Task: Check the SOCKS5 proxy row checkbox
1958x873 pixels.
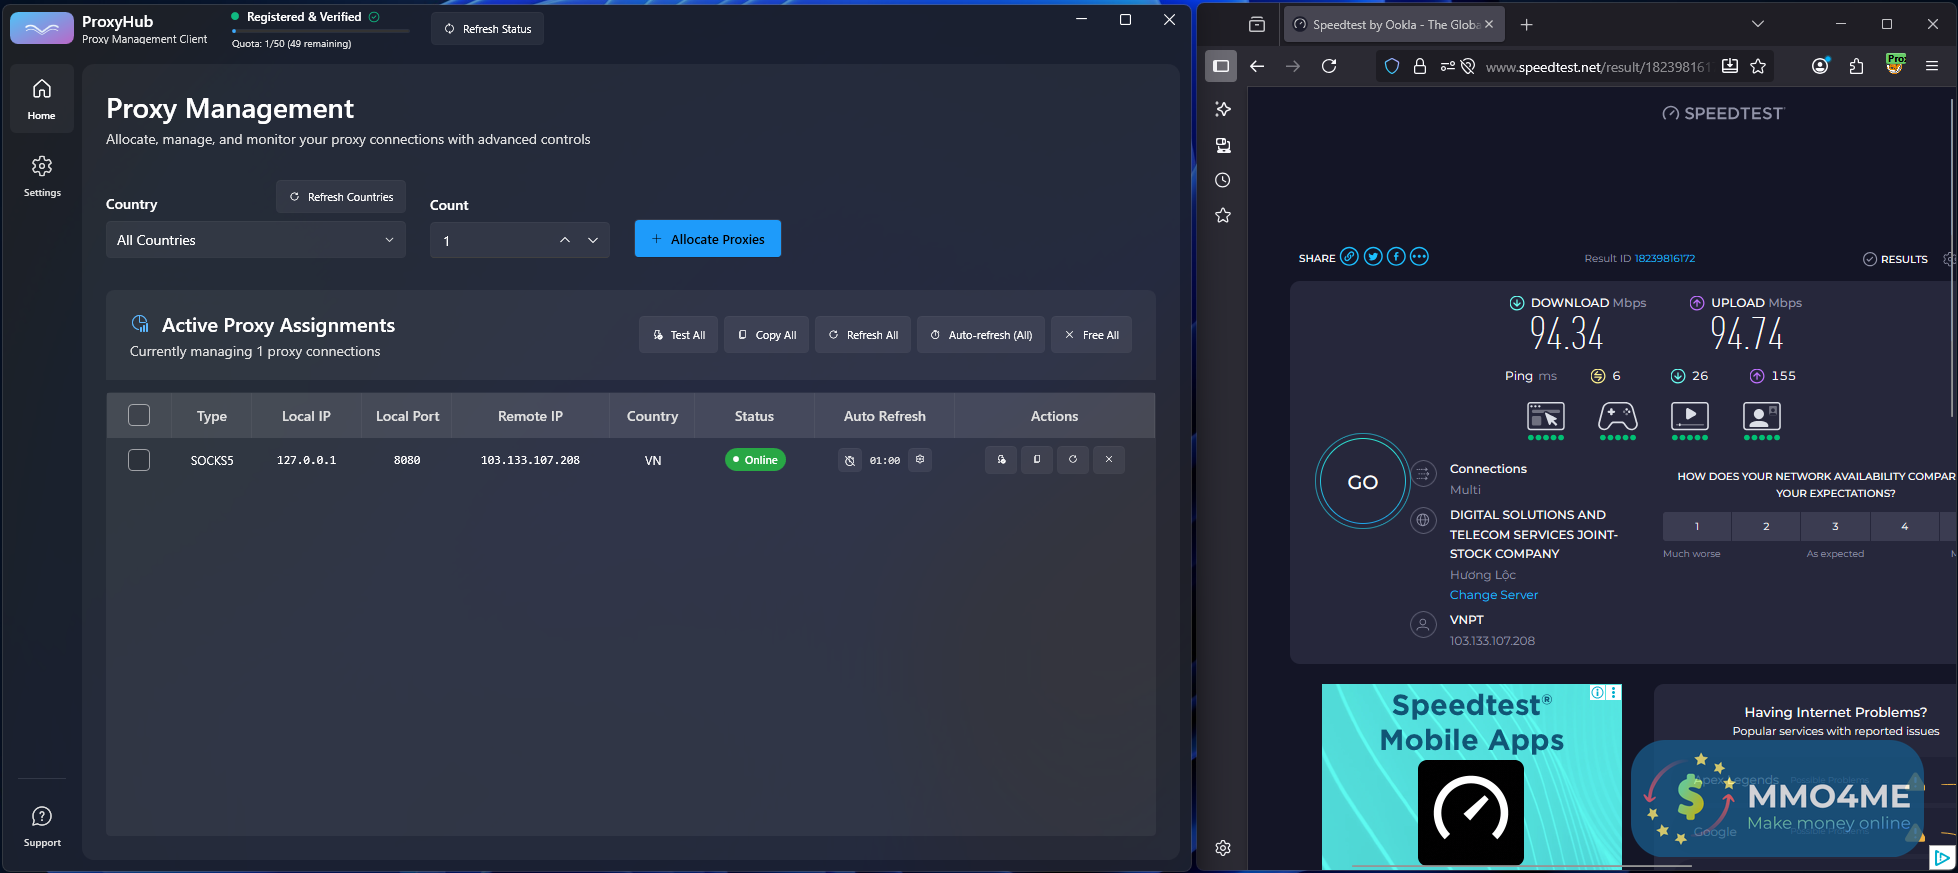Action: tap(139, 460)
